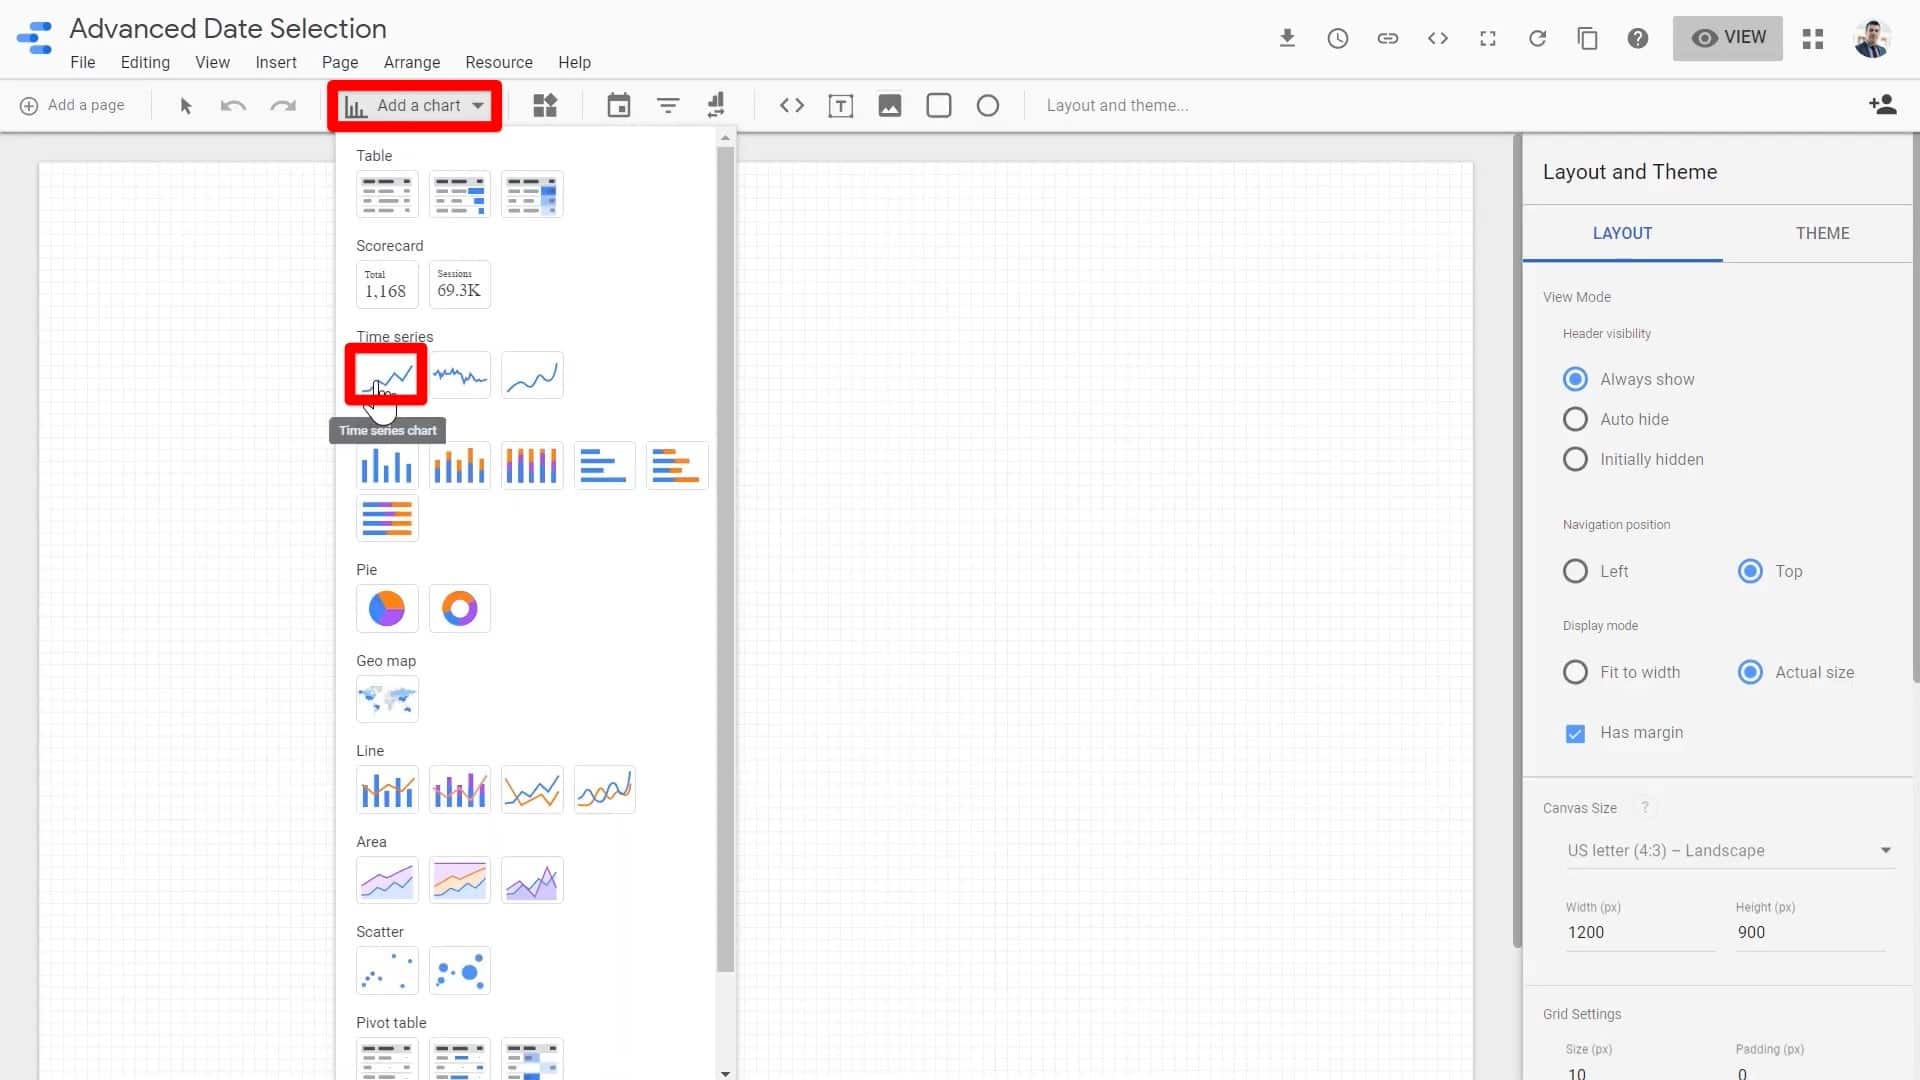
Task: Switch to the THEME tab
Action: [1822, 233]
